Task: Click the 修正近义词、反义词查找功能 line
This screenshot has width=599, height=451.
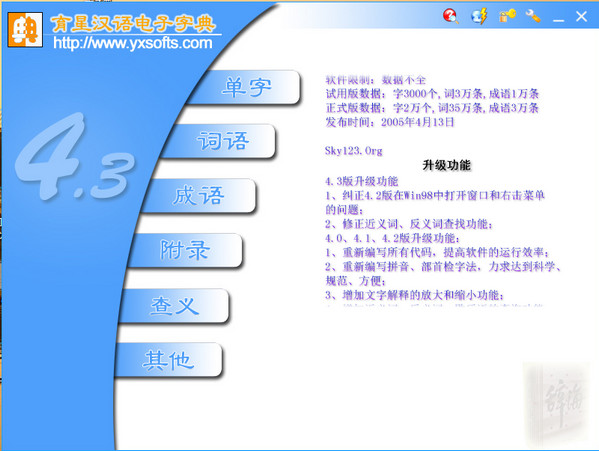Action: [x=409, y=224]
